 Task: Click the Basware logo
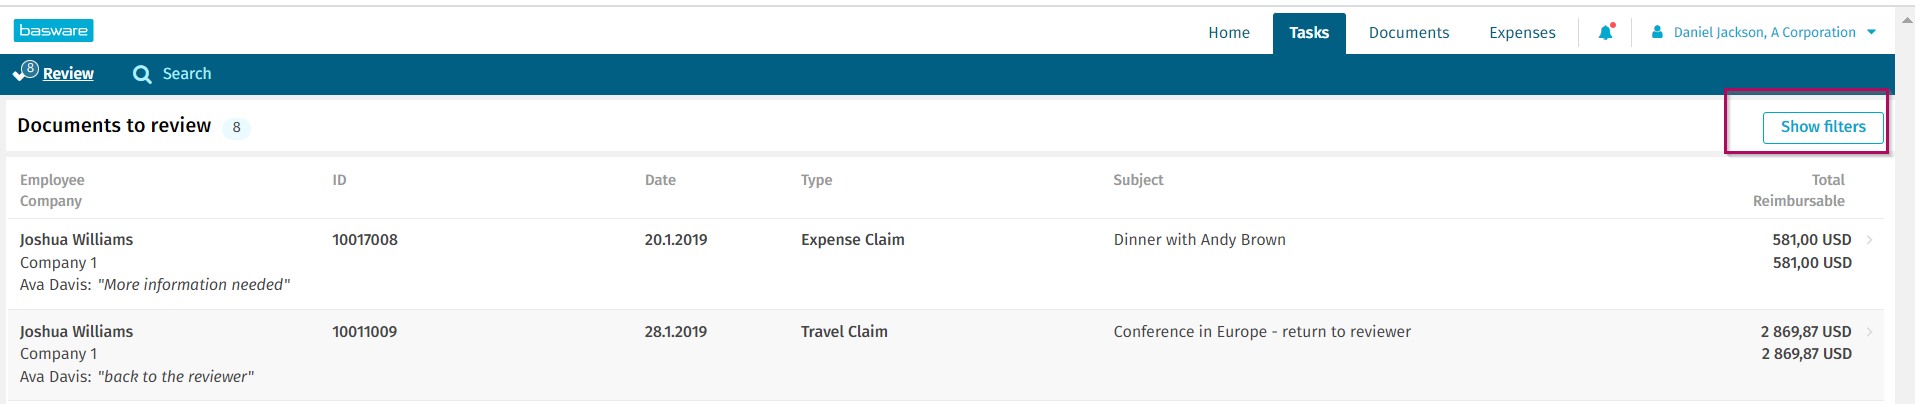pos(54,31)
